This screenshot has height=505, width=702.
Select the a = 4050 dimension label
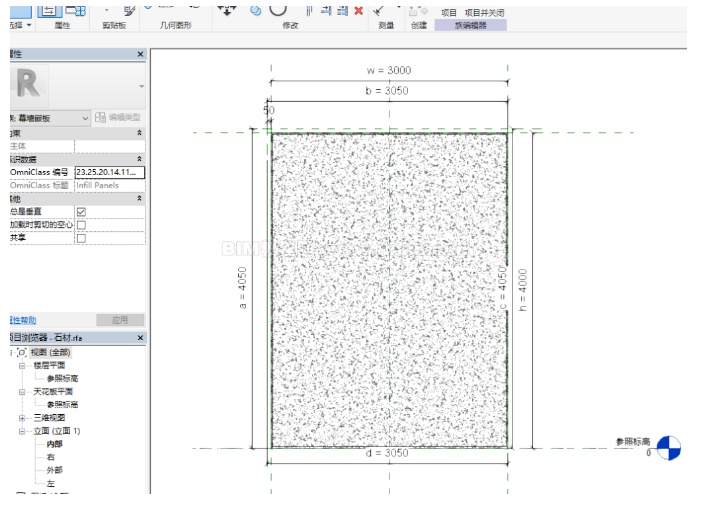click(242, 287)
